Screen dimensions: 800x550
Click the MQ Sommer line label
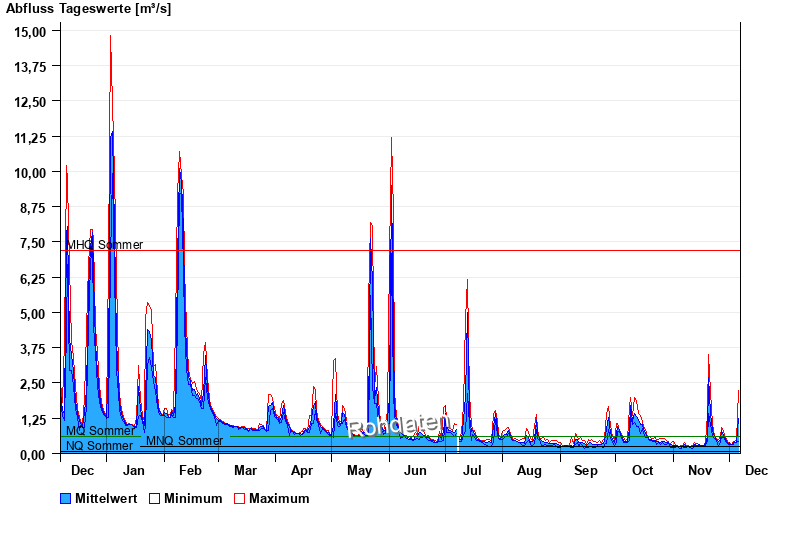pos(100,431)
